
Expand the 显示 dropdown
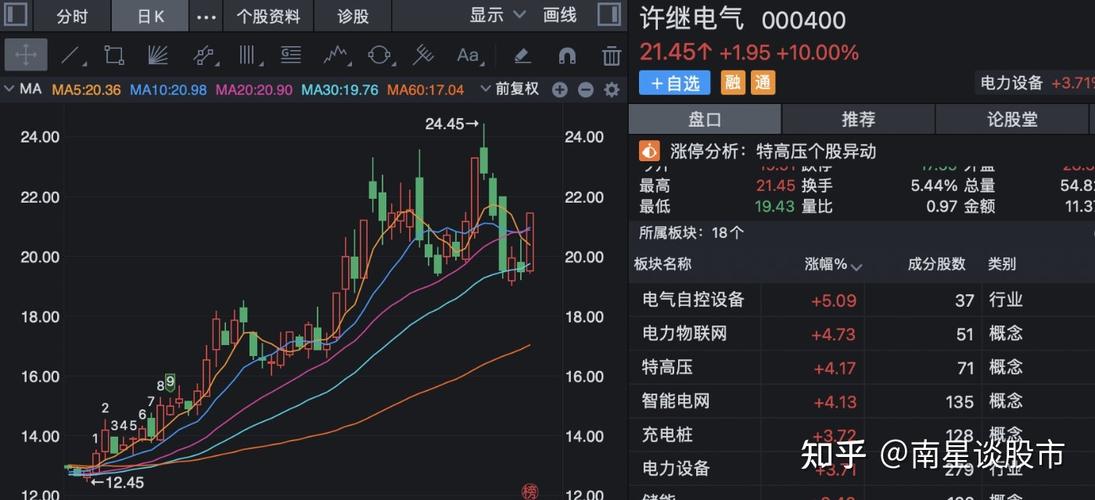tap(497, 15)
